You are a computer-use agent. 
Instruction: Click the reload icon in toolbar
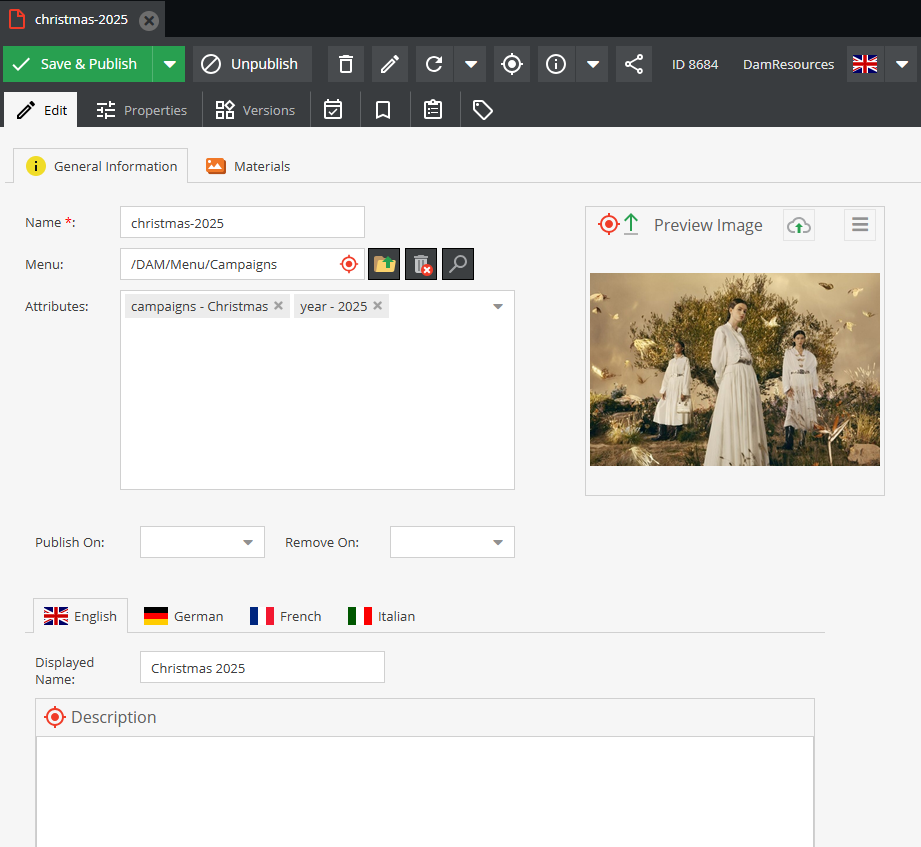pos(434,64)
